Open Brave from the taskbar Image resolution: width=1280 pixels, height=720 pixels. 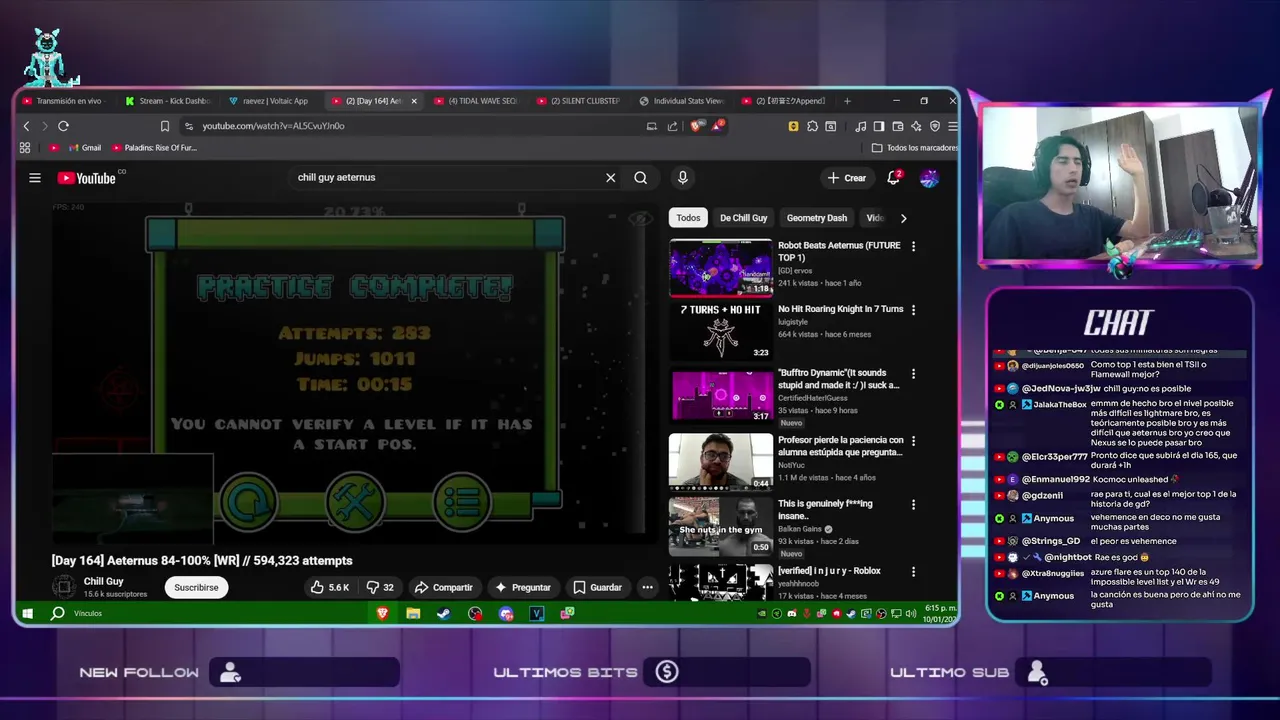point(382,613)
